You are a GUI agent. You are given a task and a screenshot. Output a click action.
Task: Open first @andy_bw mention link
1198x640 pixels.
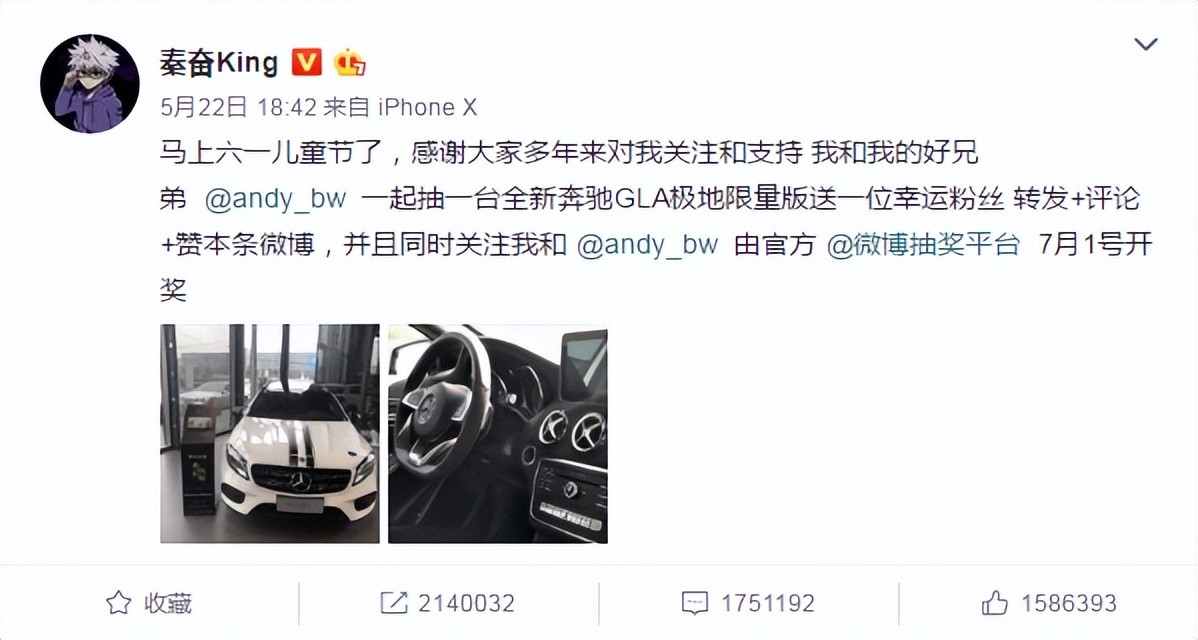(276, 199)
